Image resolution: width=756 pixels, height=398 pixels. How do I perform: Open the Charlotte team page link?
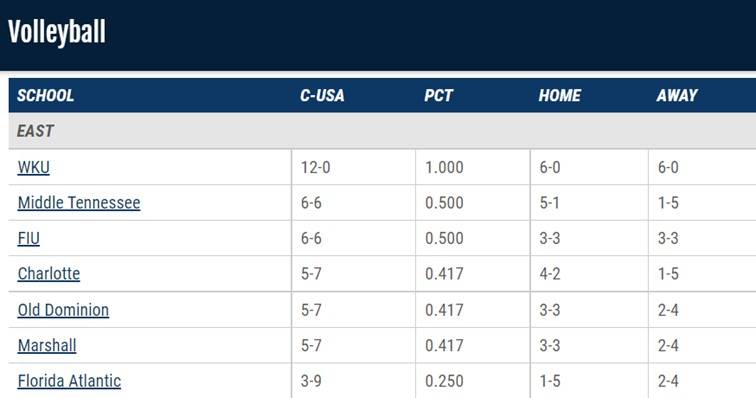(x=49, y=274)
